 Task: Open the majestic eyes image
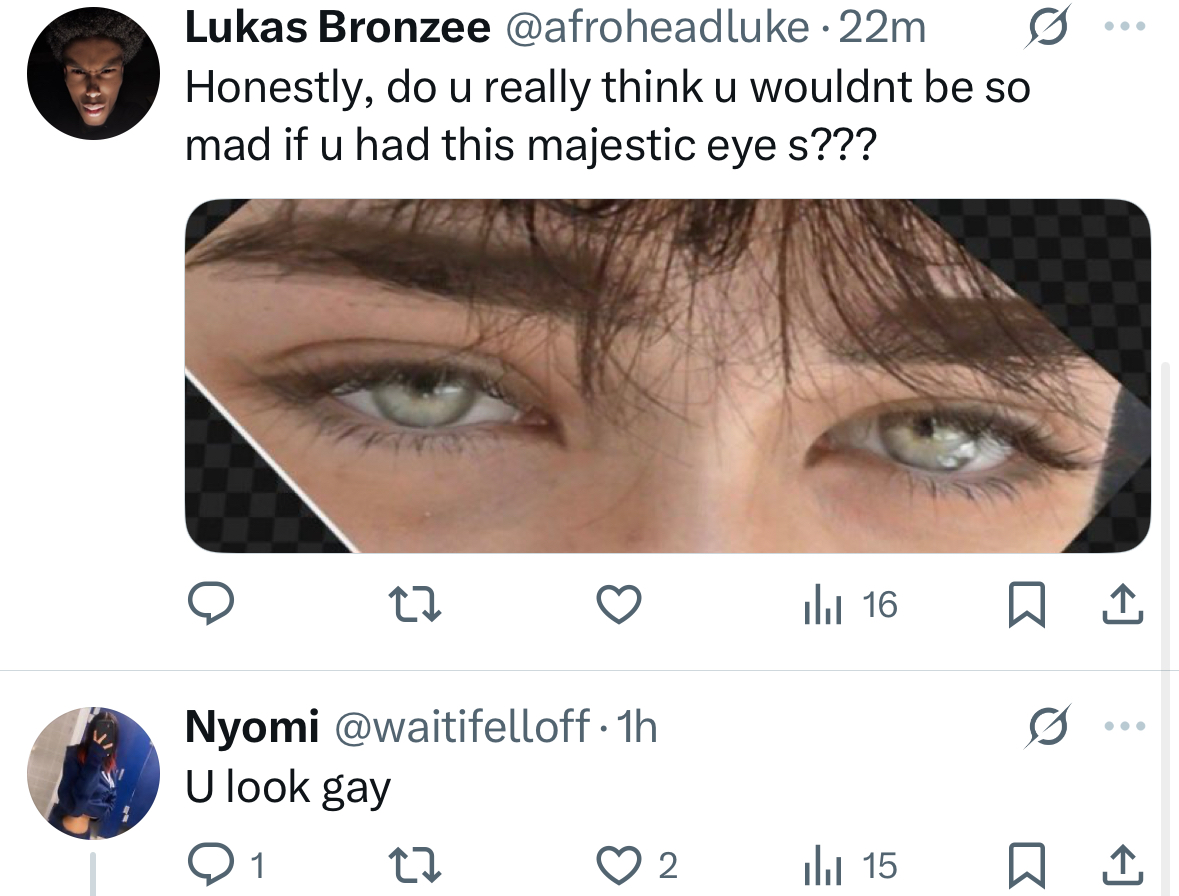[x=667, y=375]
